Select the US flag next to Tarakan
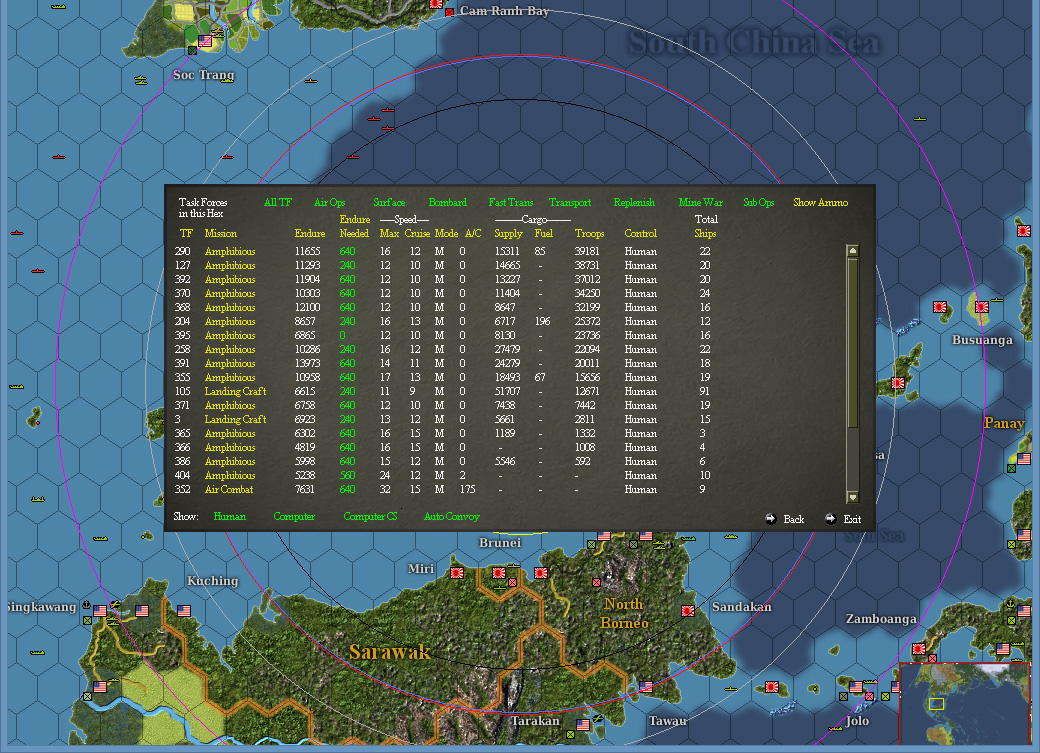Viewport: 1040px width, 753px height. 583,724
